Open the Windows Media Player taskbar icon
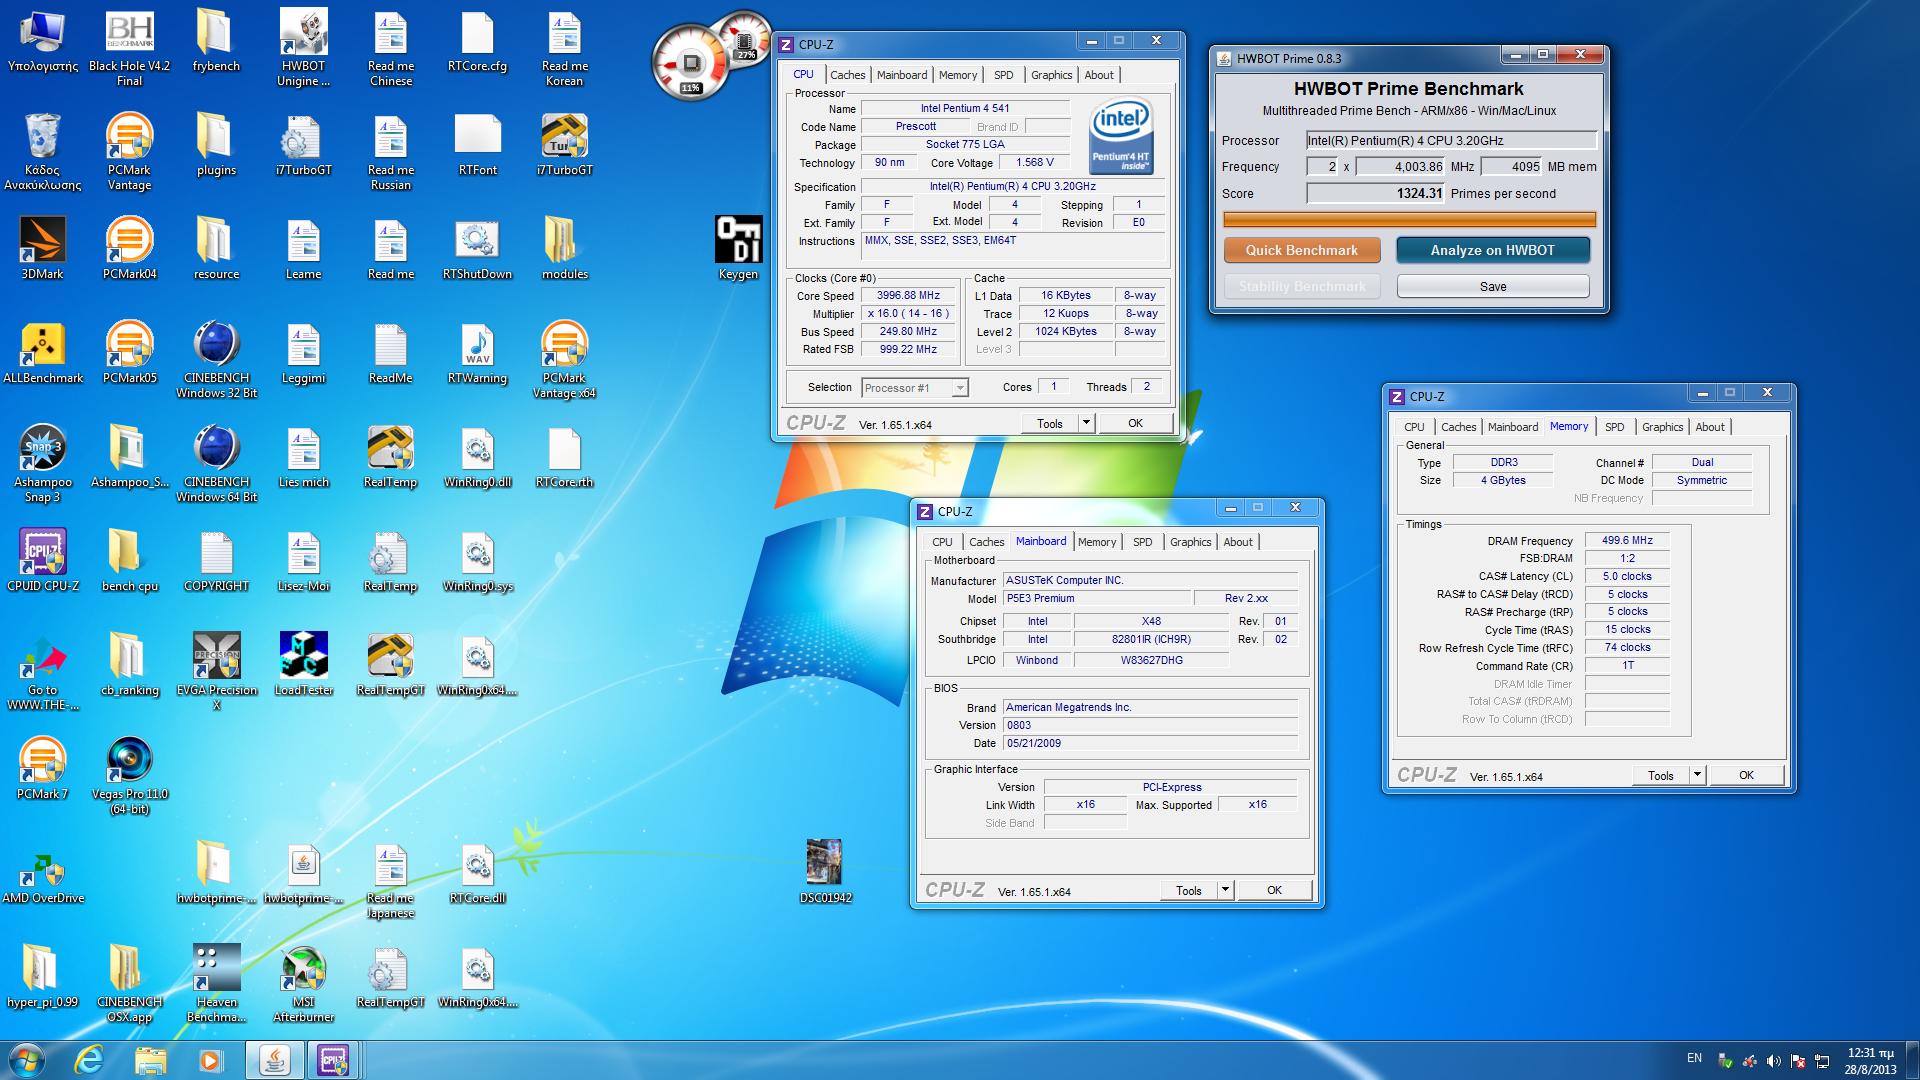The image size is (1920, 1080). pyautogui.click(x=210, y=1059)
